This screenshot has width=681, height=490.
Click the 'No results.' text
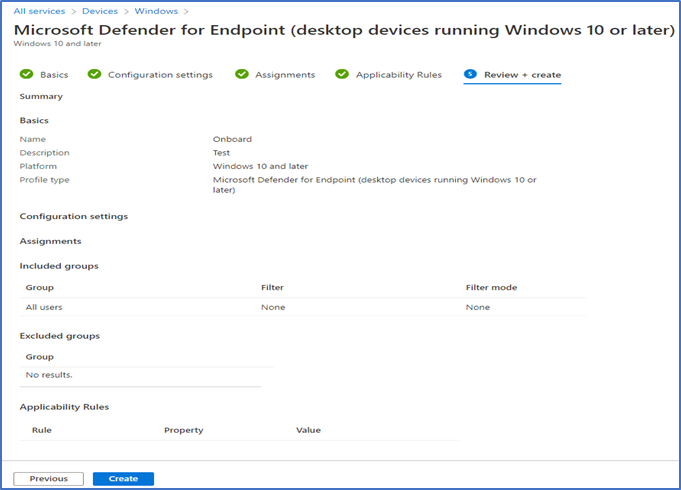49,374
